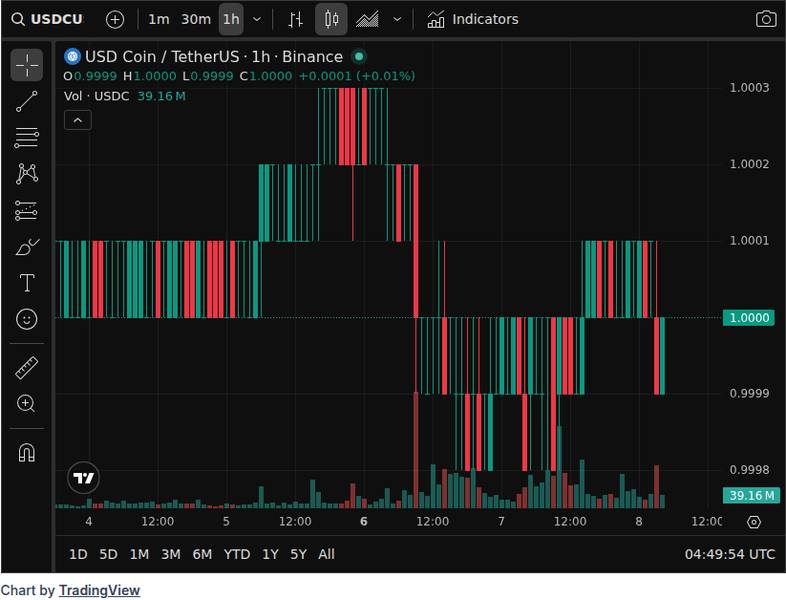Select the ruler measure tool
Viewport: 786px width, 600px height.
click(x=27, y=367)
